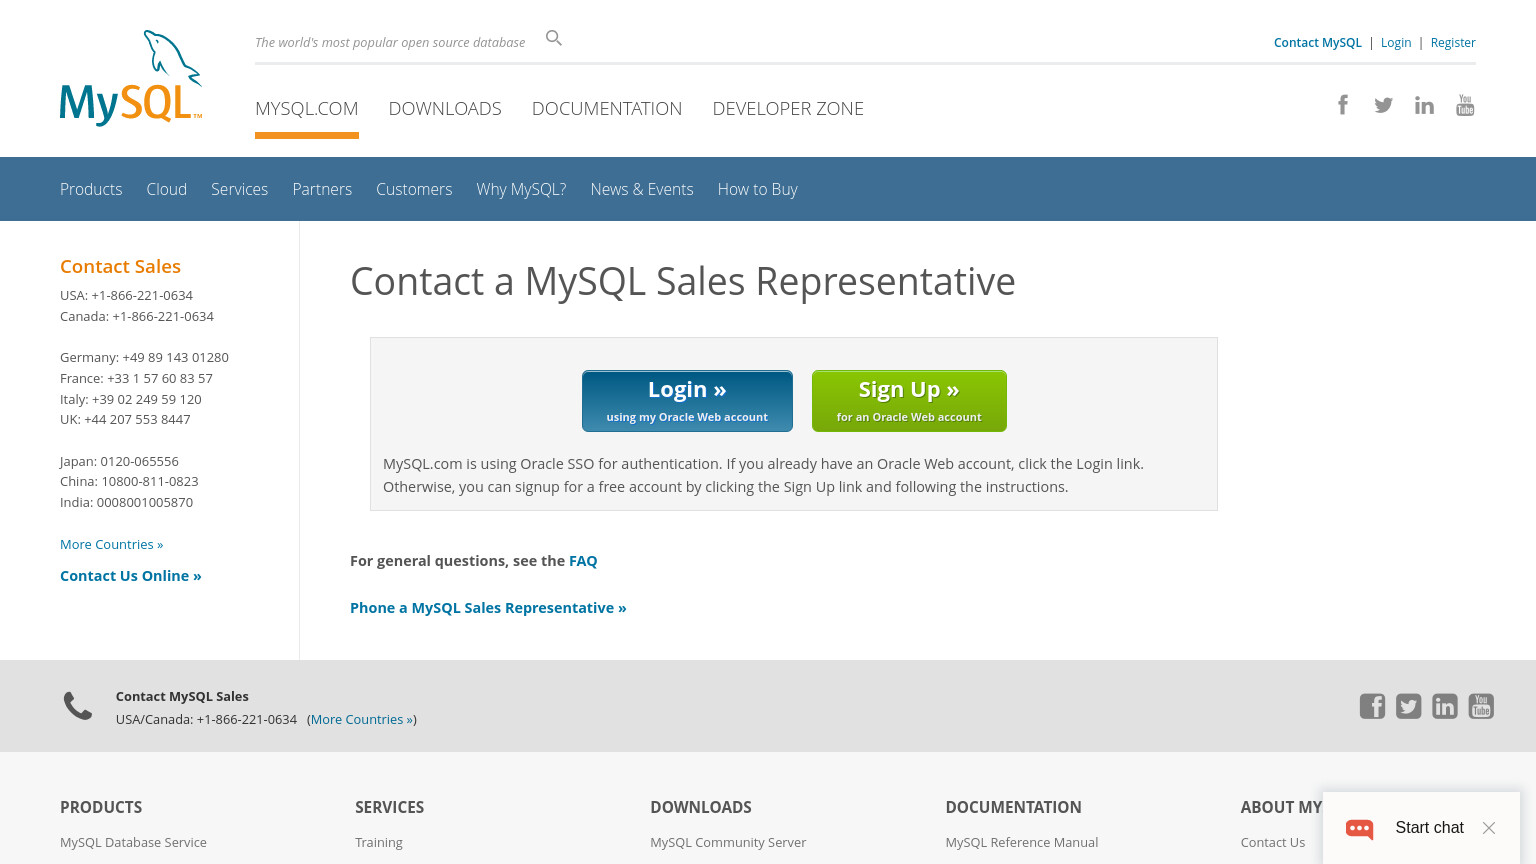
Task: Click the Germany phone number line
Action: 144,357
